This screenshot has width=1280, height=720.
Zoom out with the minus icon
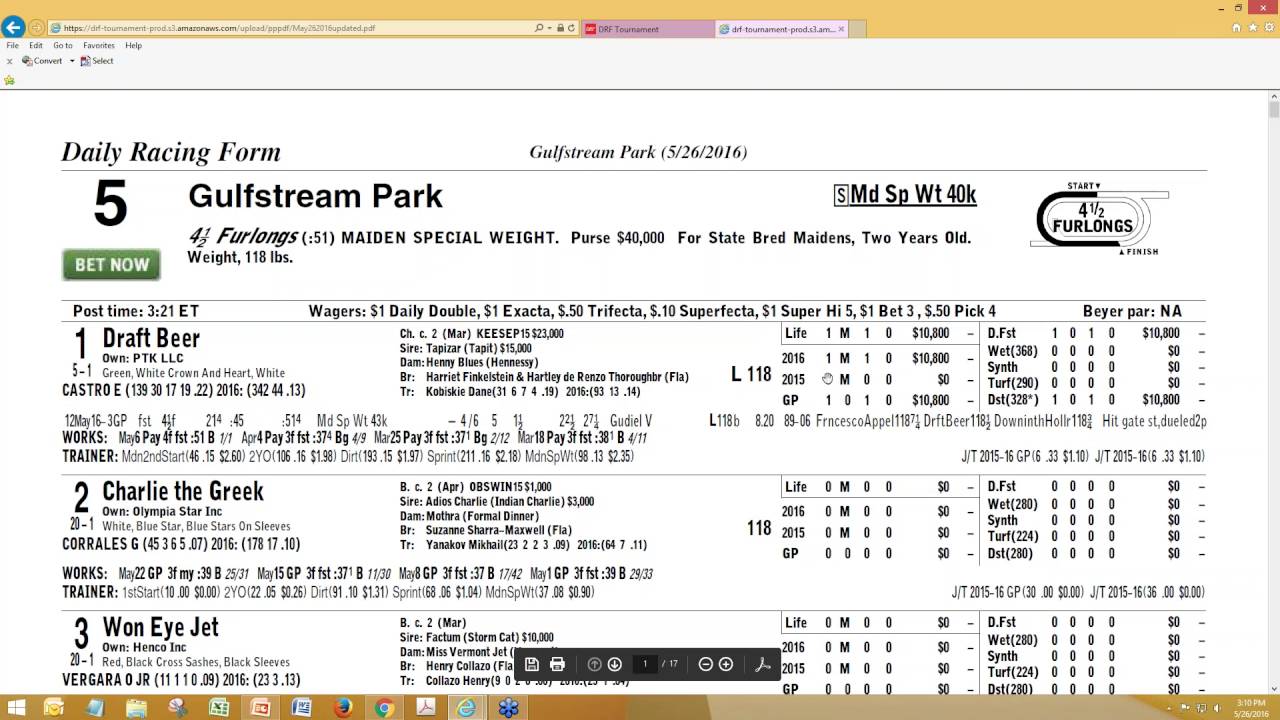(705, 664)
